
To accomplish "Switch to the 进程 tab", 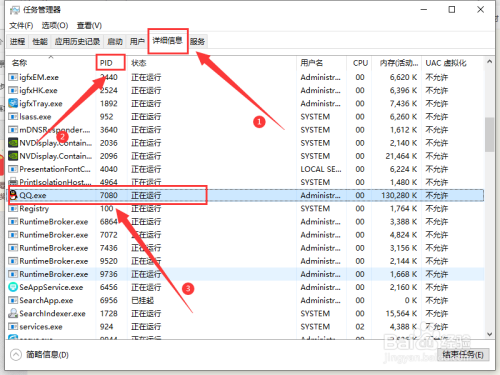I will coord(17,41).
